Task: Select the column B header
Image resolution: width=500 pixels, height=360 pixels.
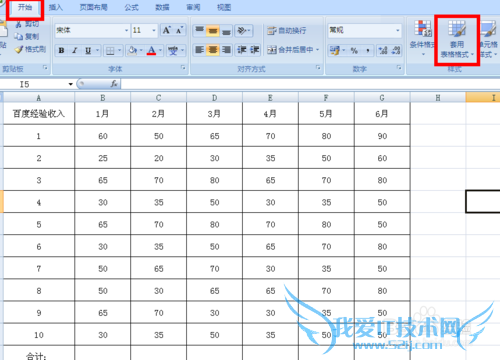Action: 103,98
